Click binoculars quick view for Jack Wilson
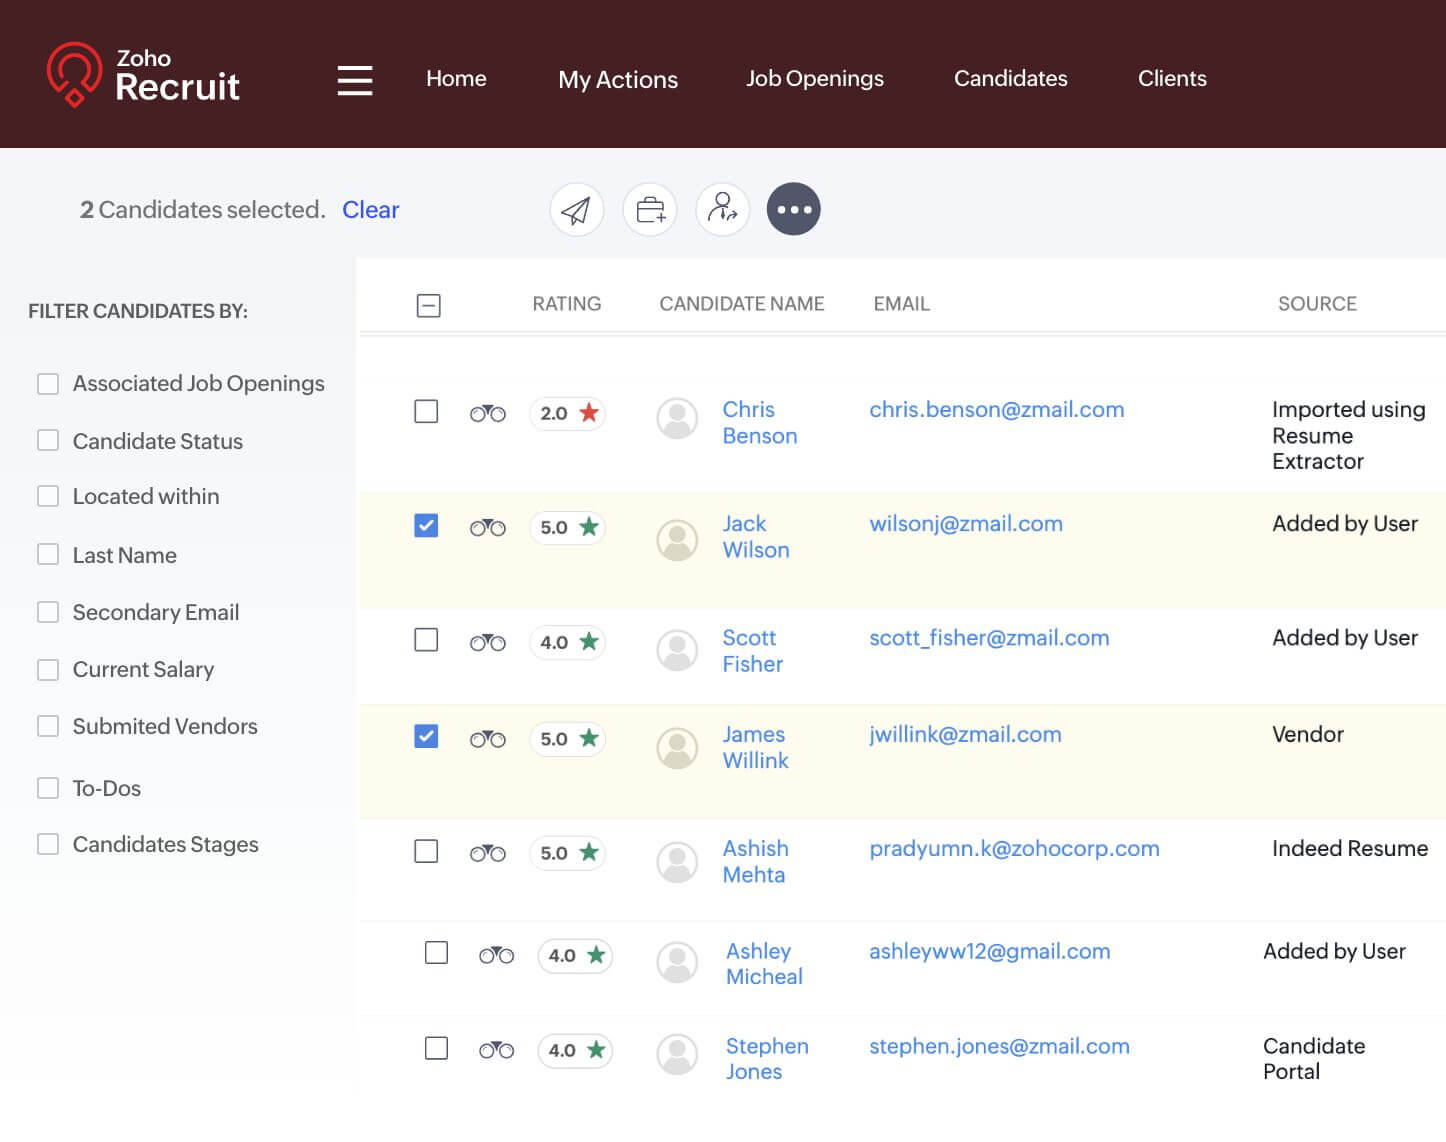 click(488, 527)
